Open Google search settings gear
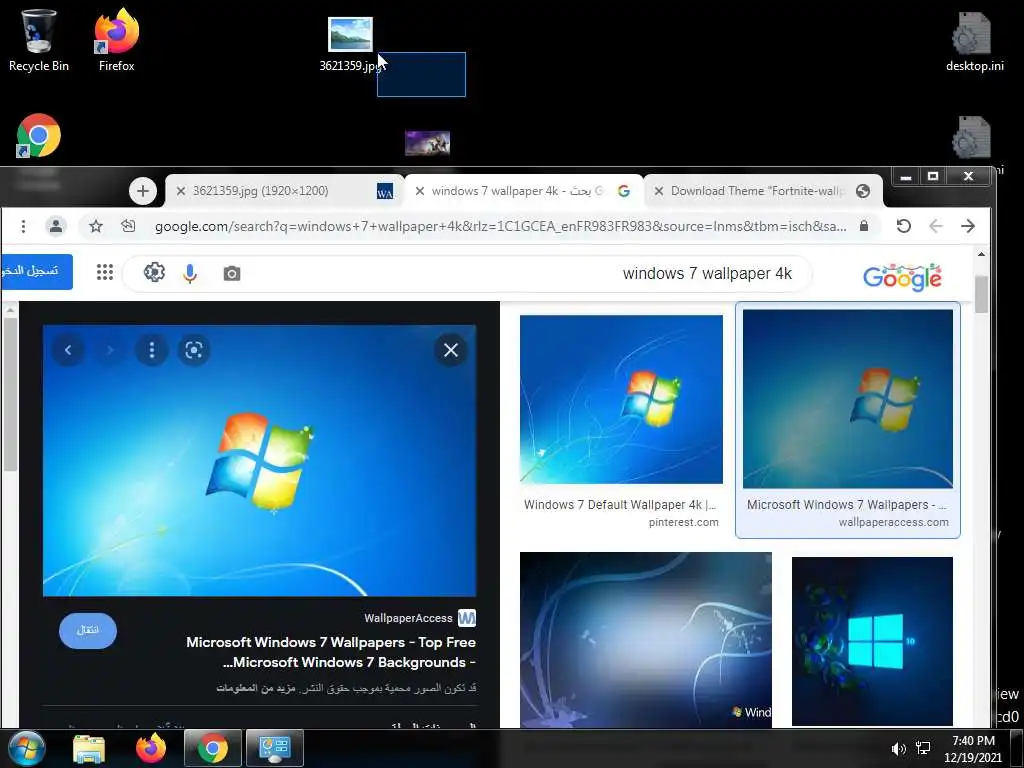1024x768 pixels. 154,272
